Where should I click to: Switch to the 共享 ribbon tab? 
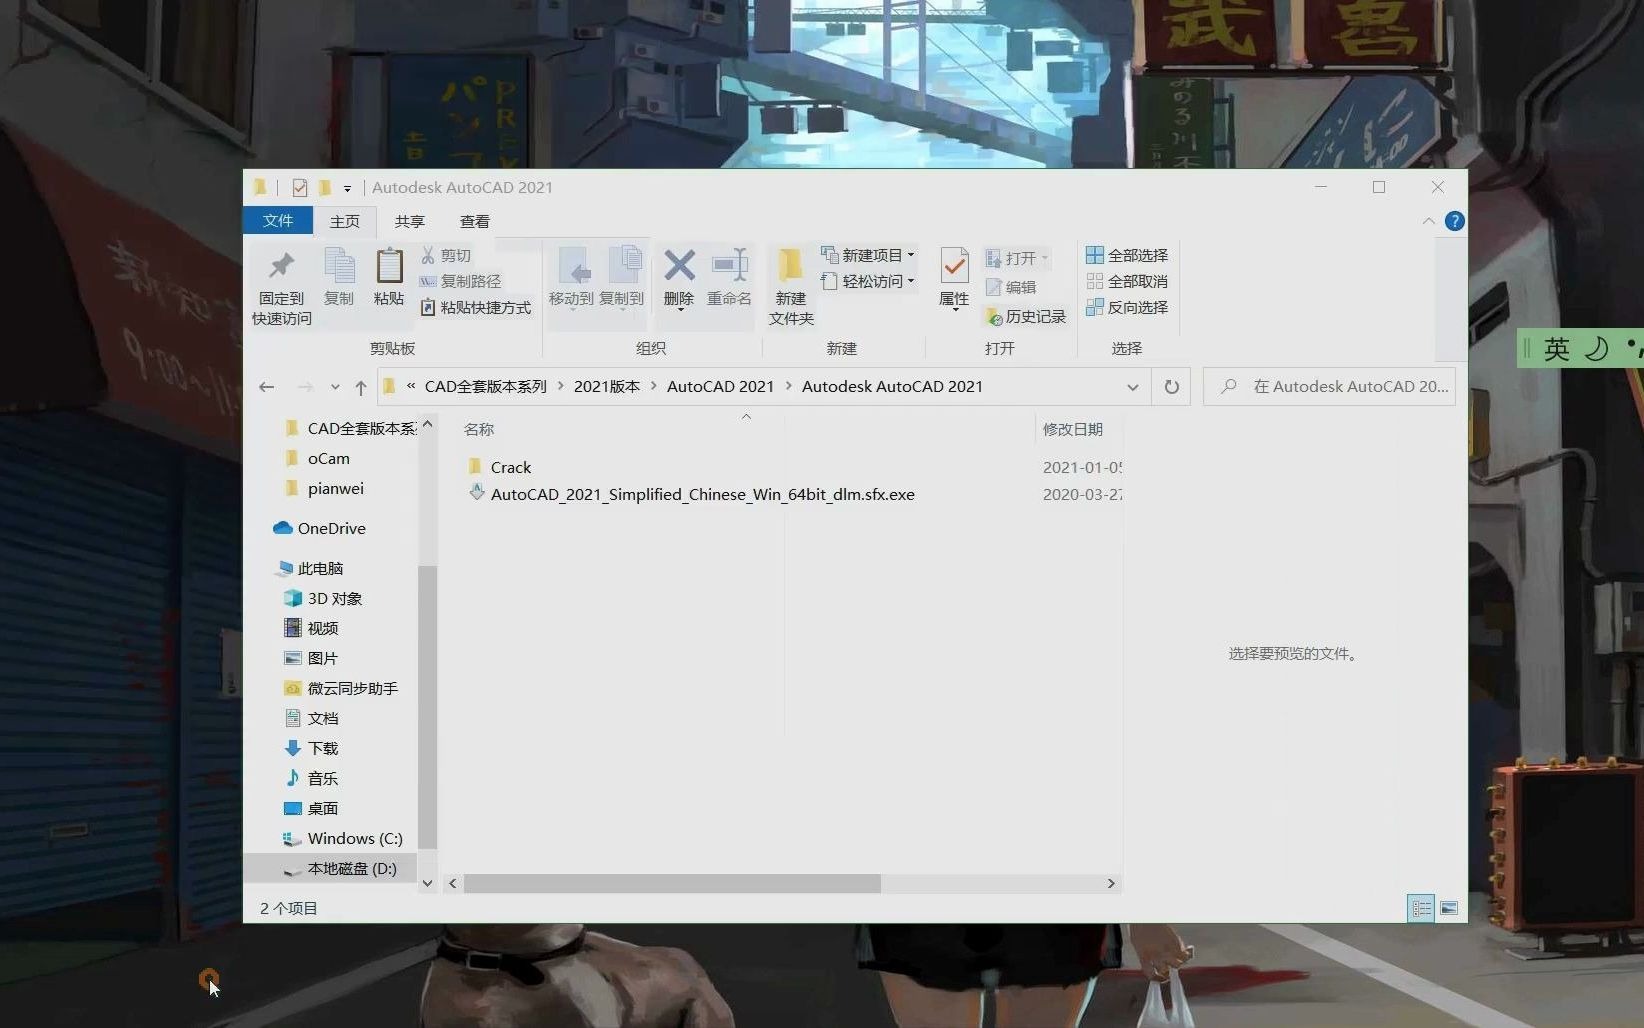409,221
